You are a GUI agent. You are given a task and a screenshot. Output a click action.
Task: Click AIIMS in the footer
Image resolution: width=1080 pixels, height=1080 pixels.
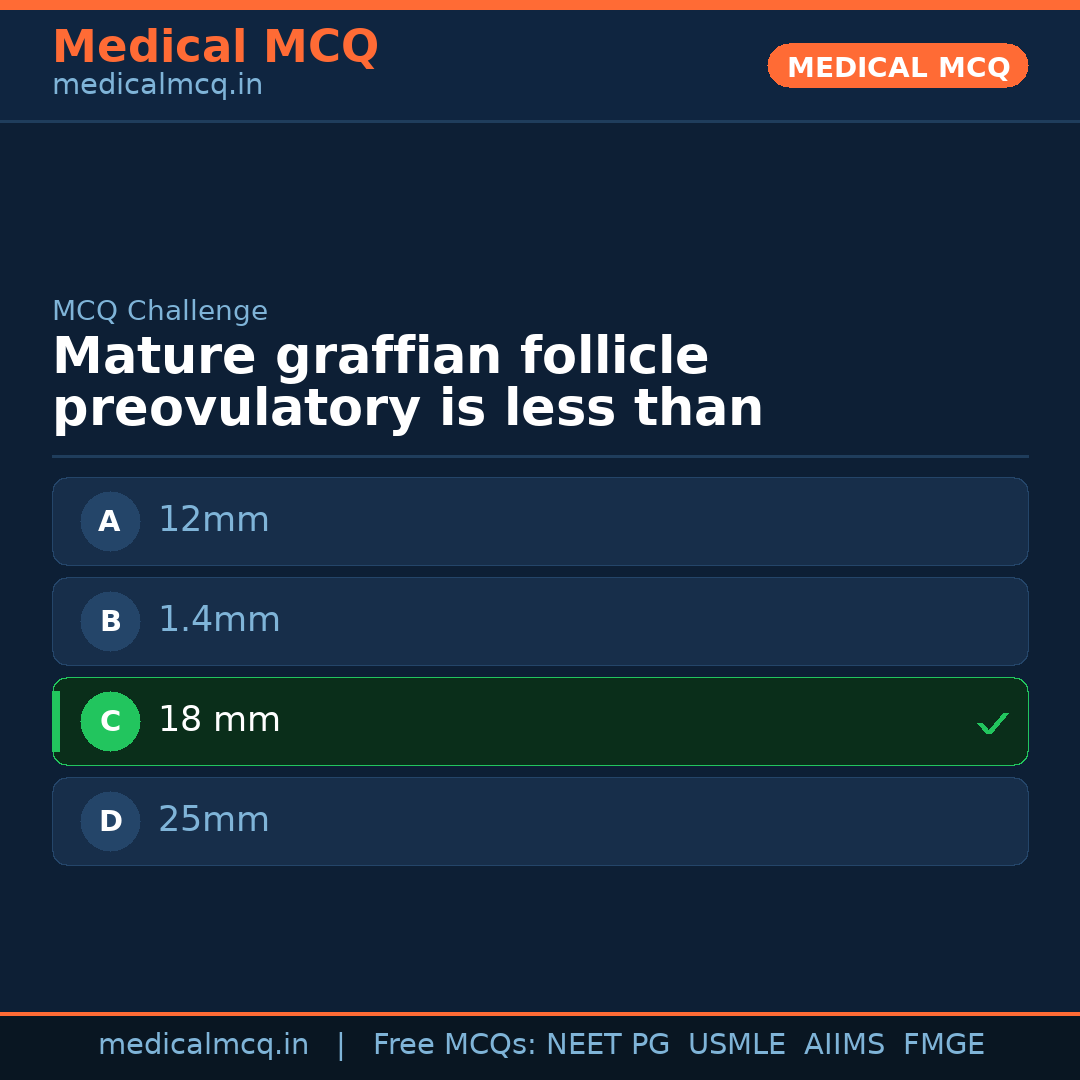[x=844, y=1045]
